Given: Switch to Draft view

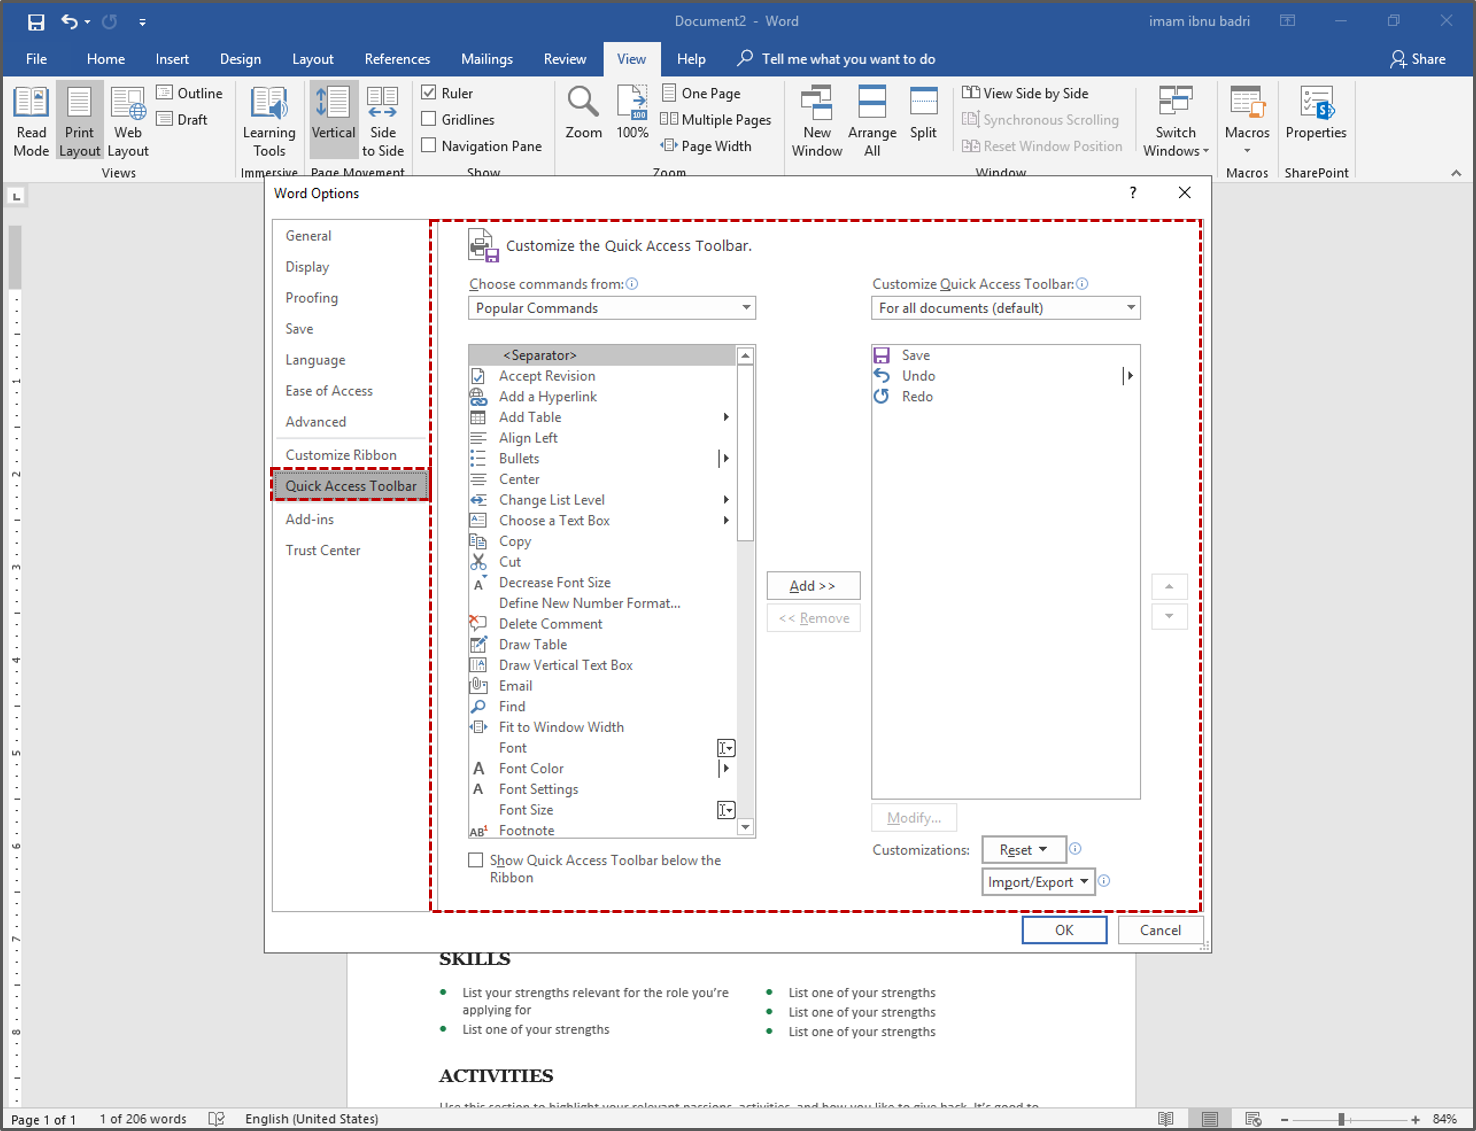Looking at the screenshot, I should point(182,119).
